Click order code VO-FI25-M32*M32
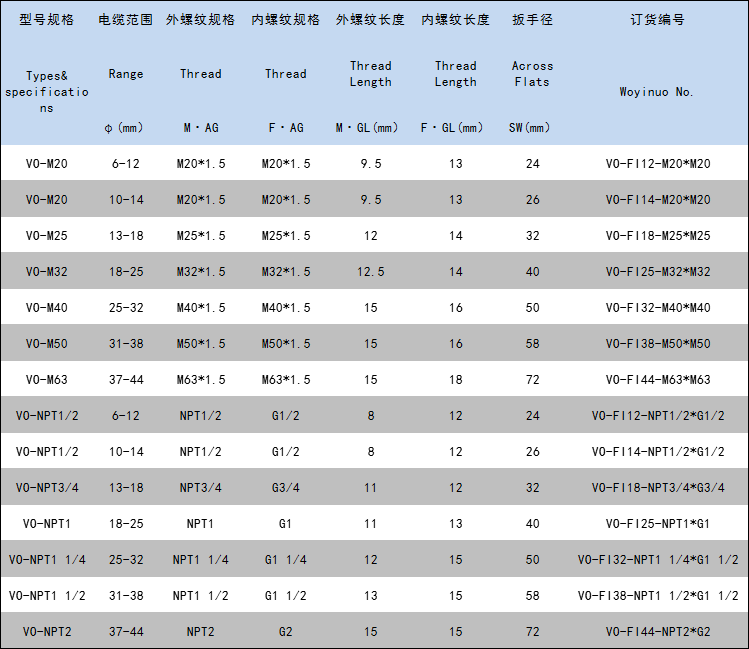The width and height of the screenshot is (749, 649). [657, 272]
